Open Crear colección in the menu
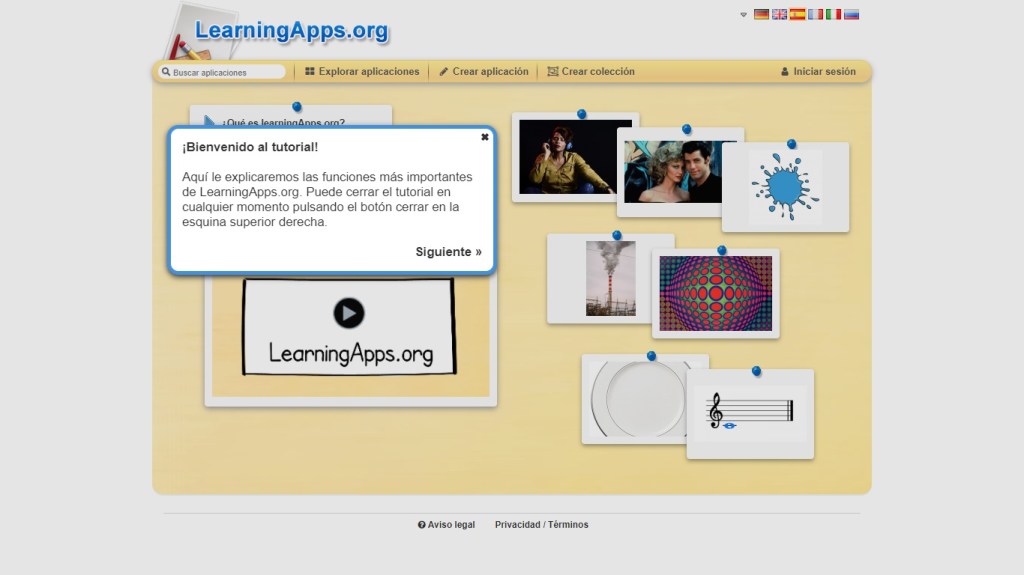Image resolution: width=1024 pixels, height=575 pixels. pos(591,72)
